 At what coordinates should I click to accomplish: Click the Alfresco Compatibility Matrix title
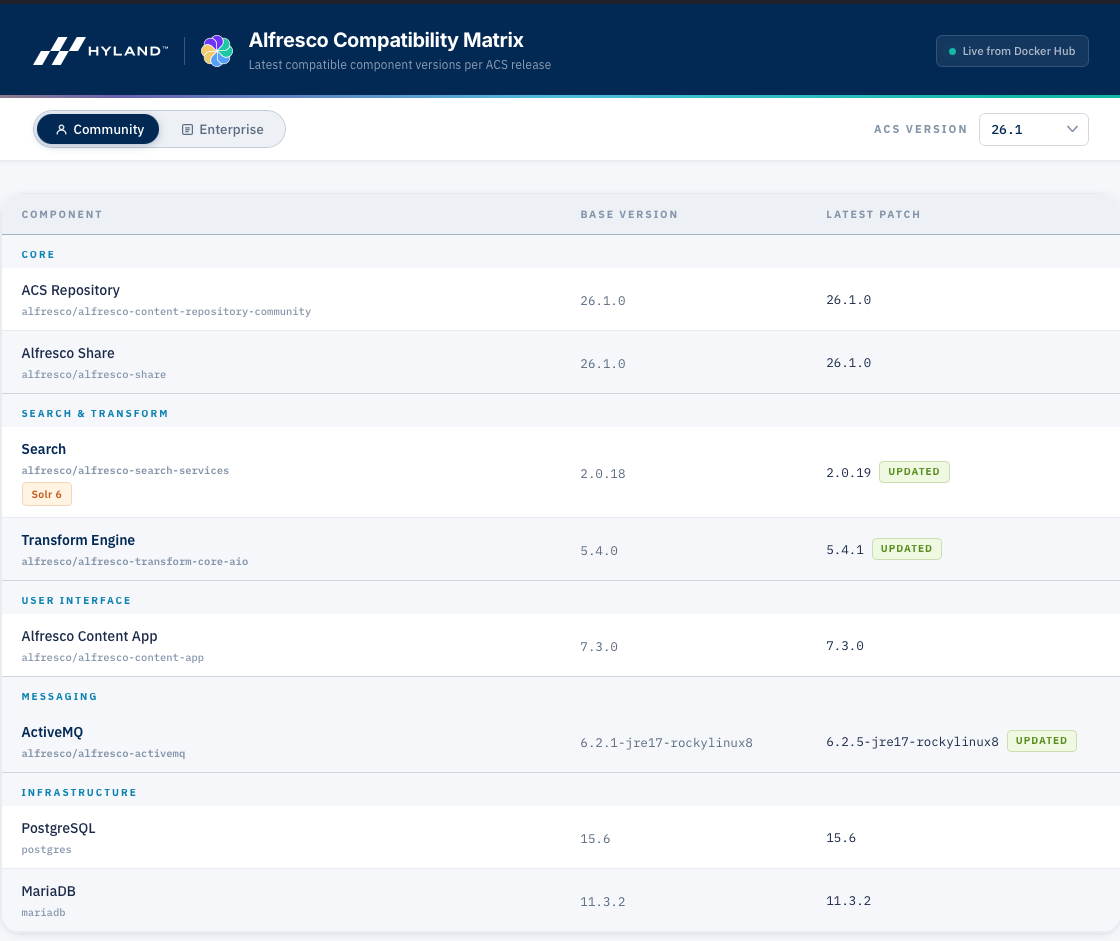(x=386, y=40)
